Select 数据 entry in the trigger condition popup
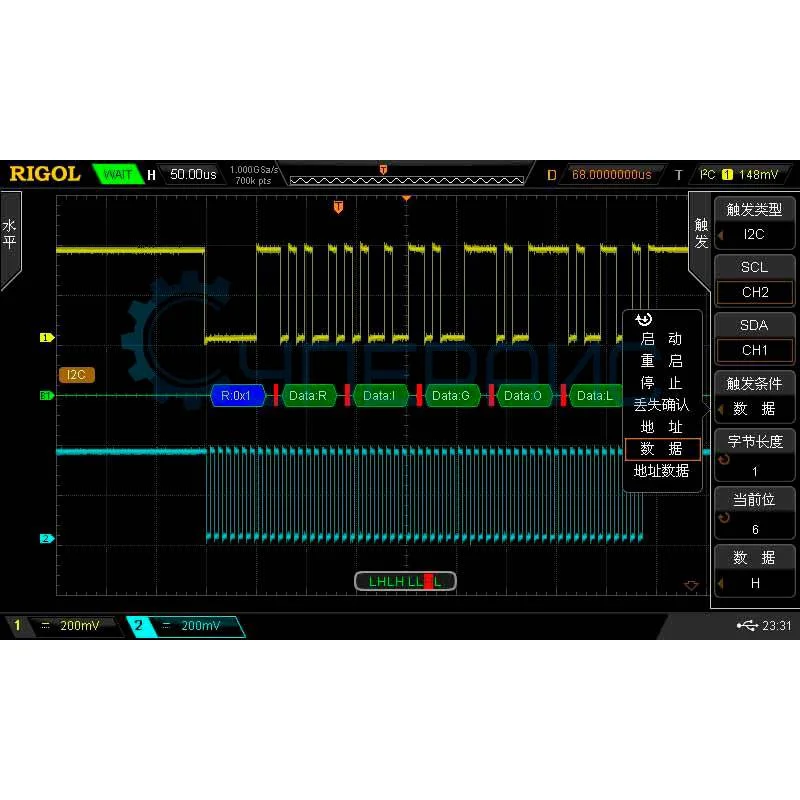 point(661,448)
